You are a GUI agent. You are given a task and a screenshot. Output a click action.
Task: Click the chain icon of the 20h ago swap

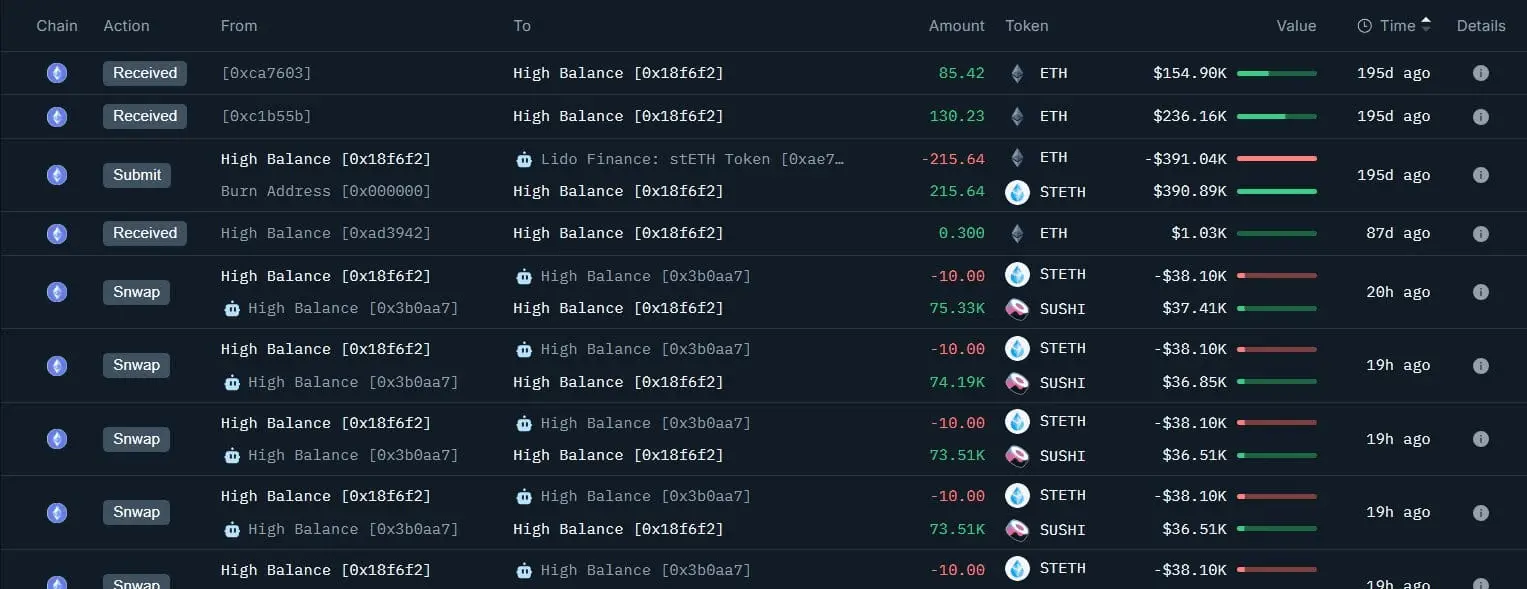point(57,292)
